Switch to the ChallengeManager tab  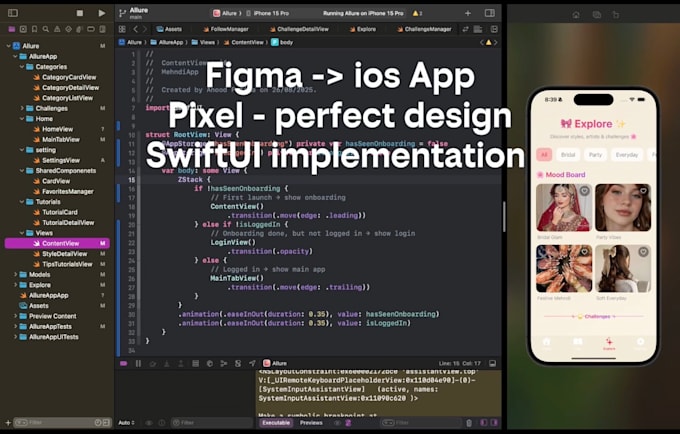(424, 29)
